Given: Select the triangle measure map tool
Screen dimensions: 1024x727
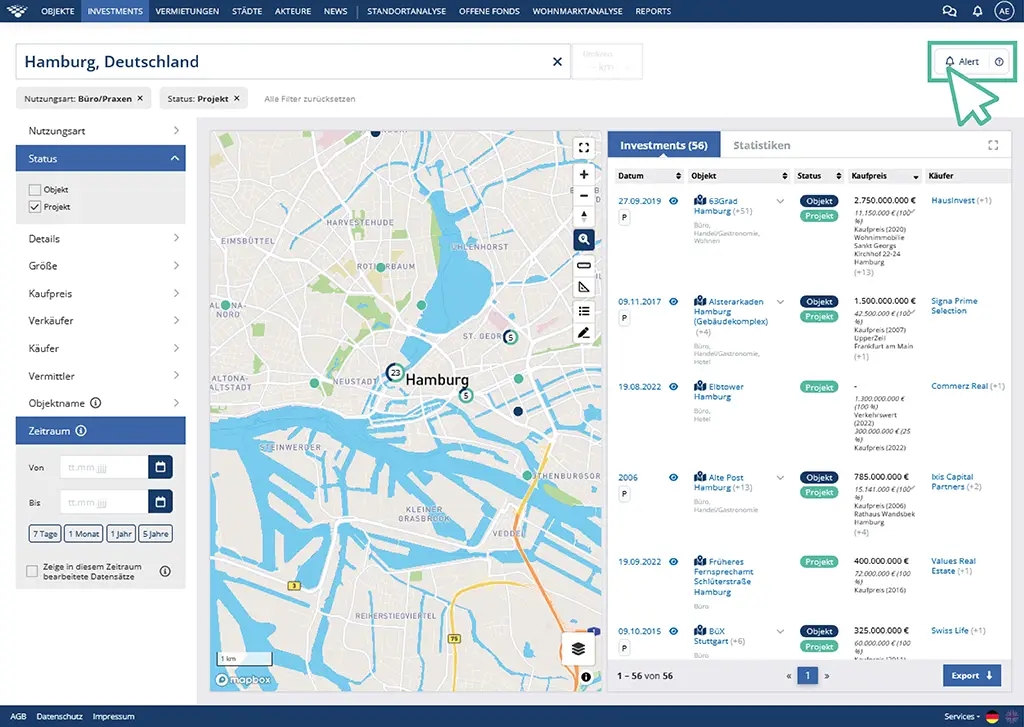Looking at the screenshot, I should coord(584,287).
